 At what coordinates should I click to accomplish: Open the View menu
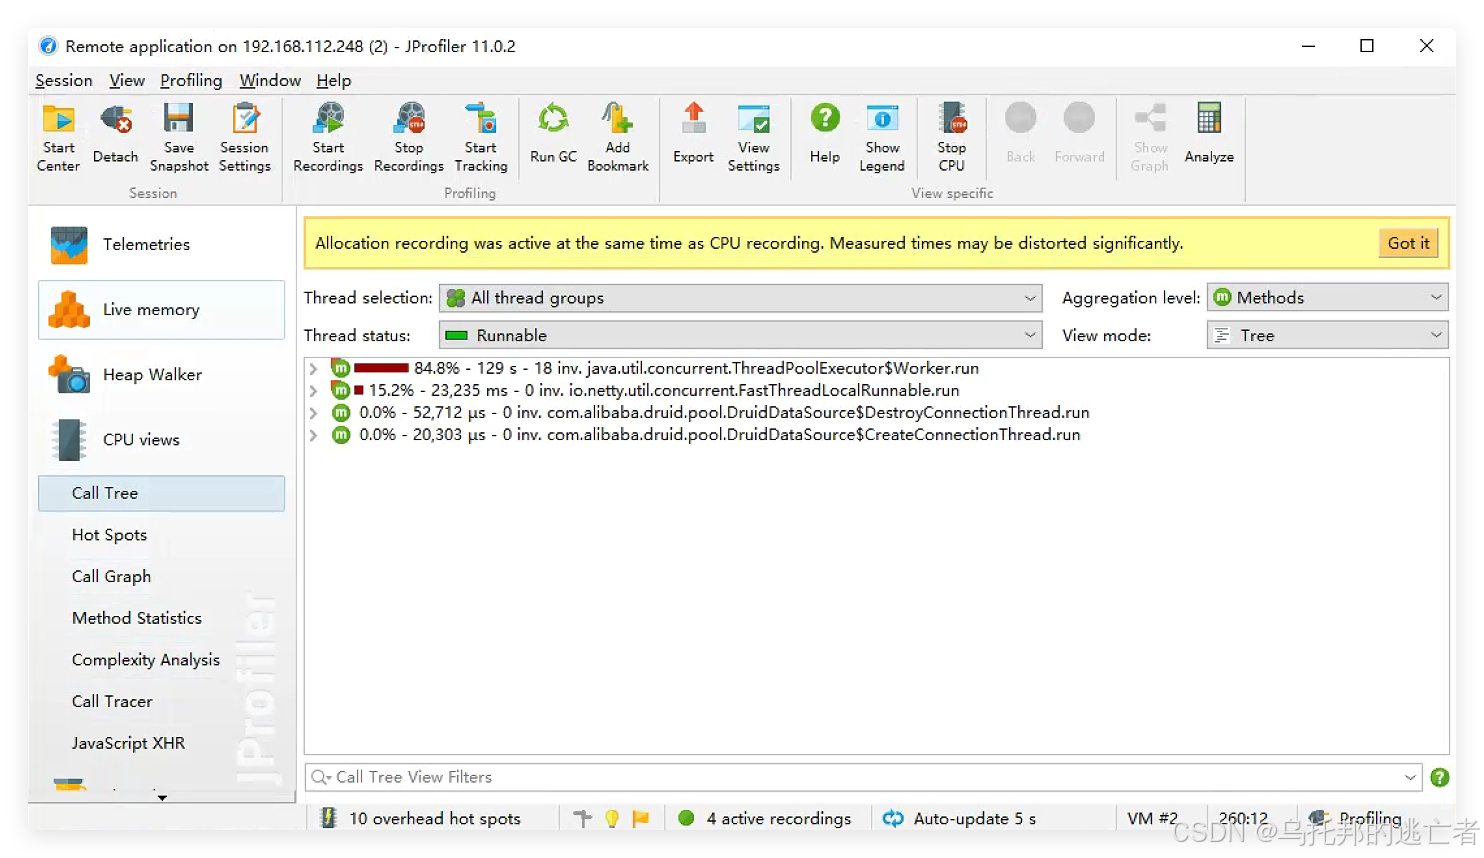[x=127, y=81]
